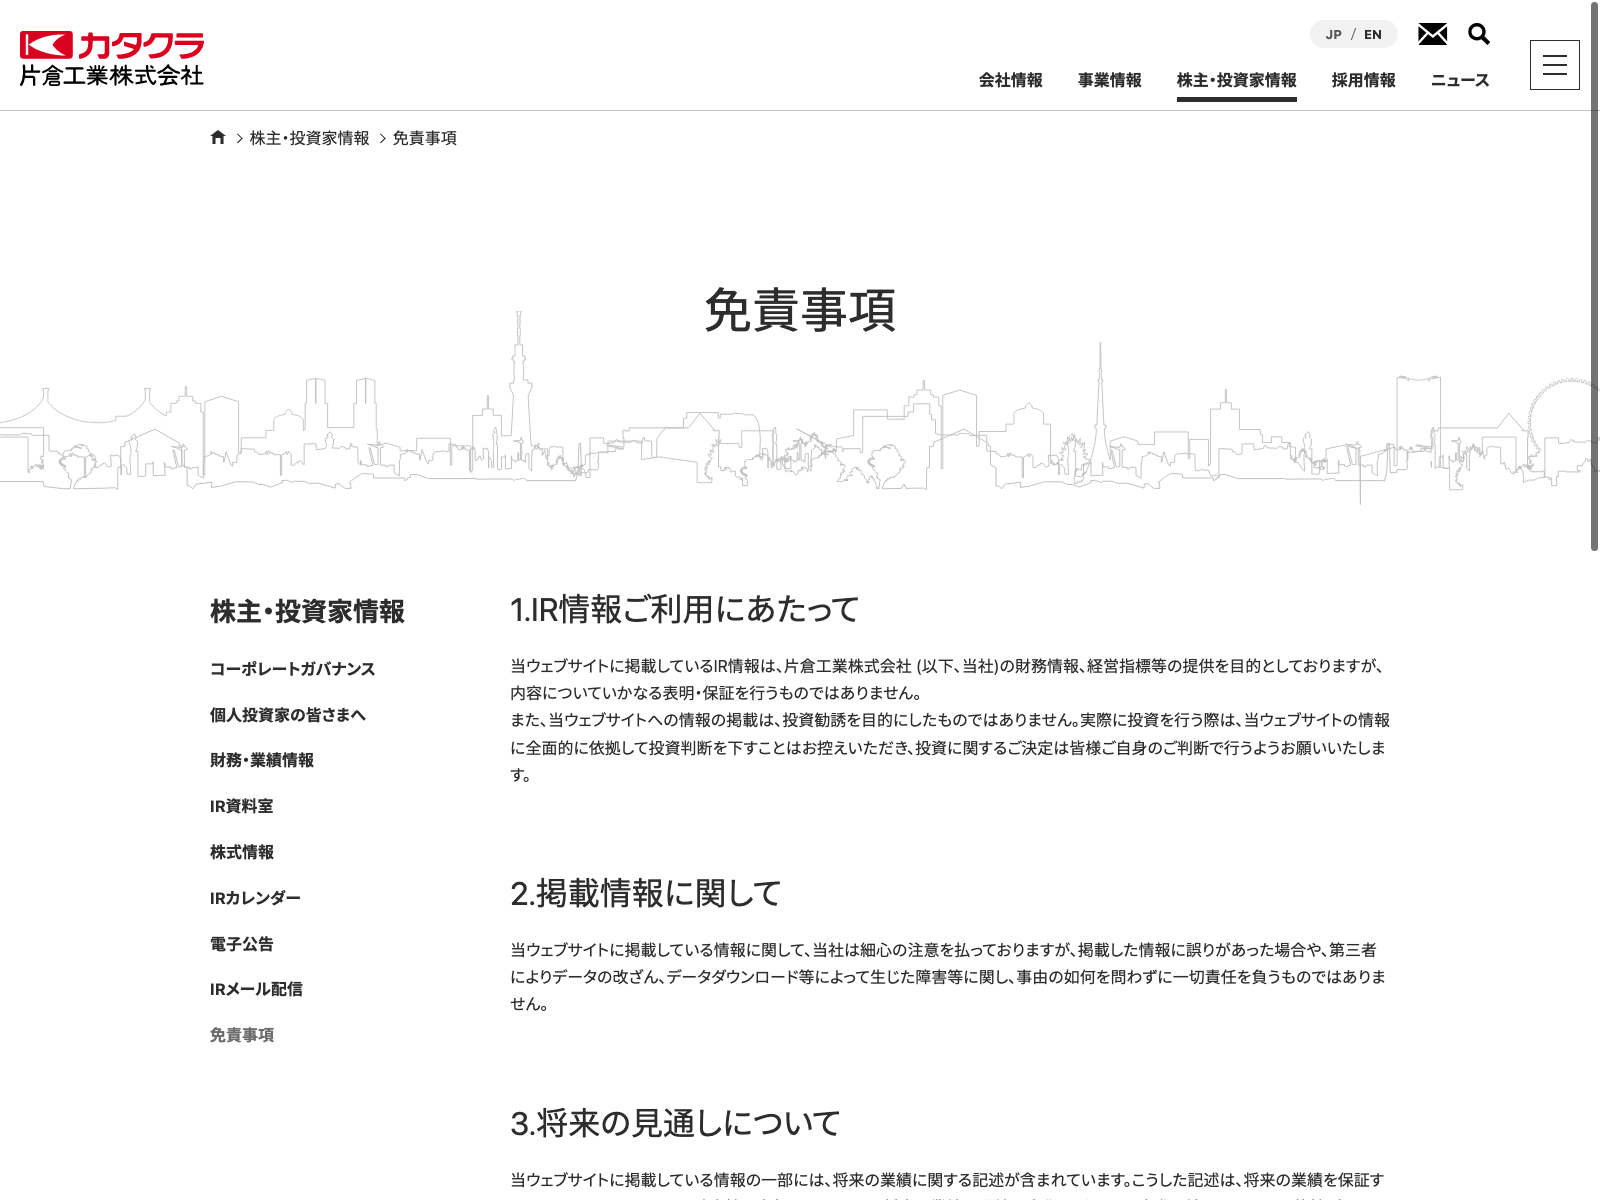
Task: Open IR資料室 in the sidebar
Action: (x=241, y=806)
